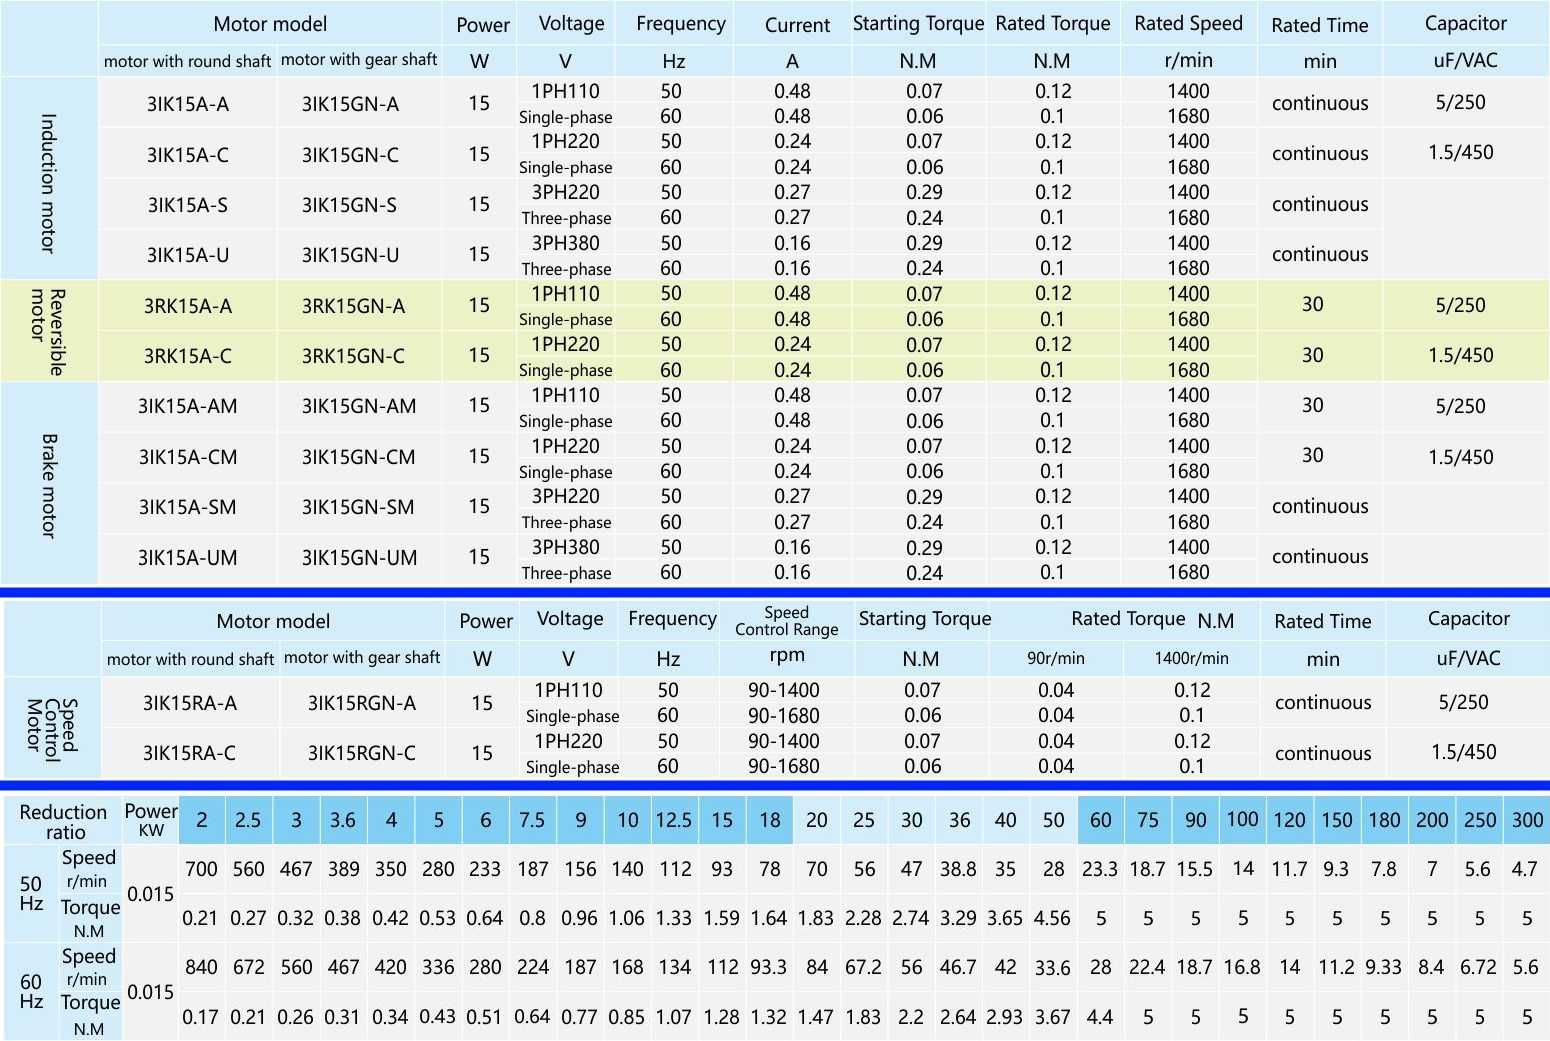The height and width of the screenshot is (1041, 1550).
Task: Click the 3IK15GN-SM model cell
Action: [358, 507]
